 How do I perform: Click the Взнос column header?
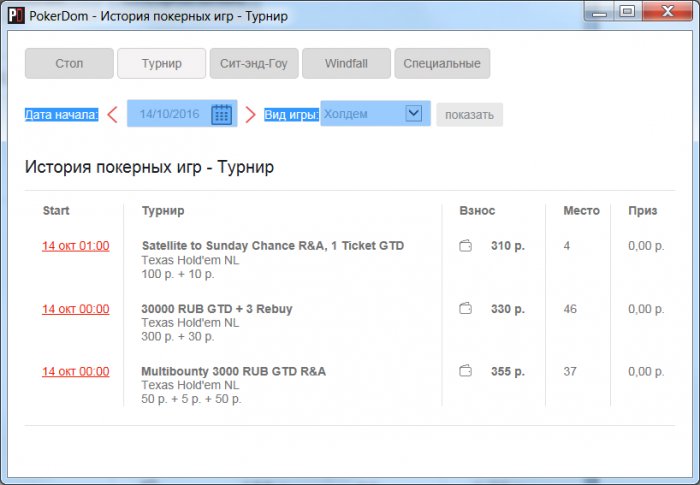[477, 210]
